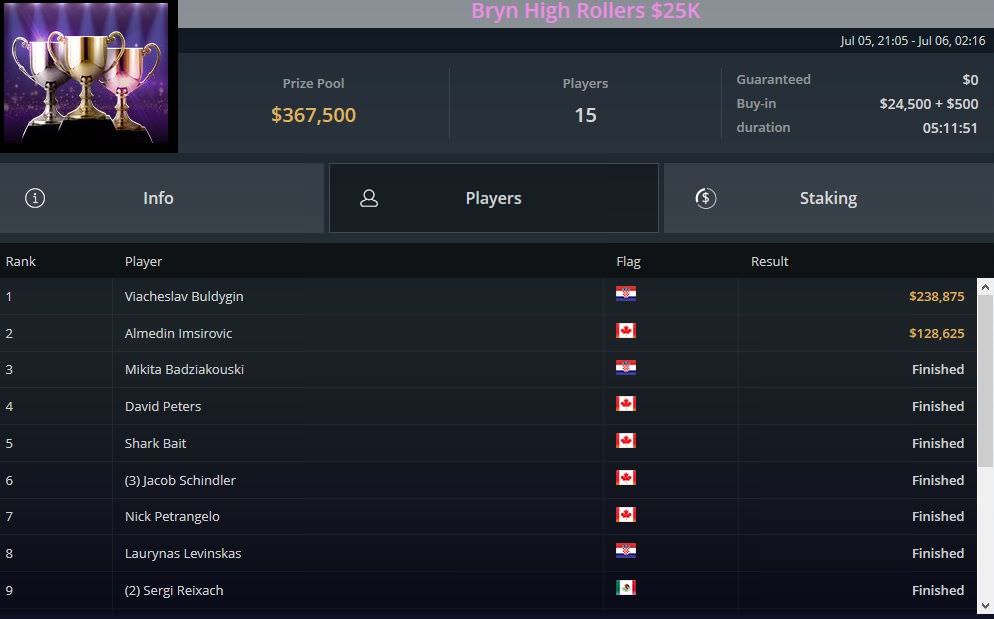Click the Result column header
Image resolution: width=994 pixels, height=619 pixels.
(x=770, y=261)
